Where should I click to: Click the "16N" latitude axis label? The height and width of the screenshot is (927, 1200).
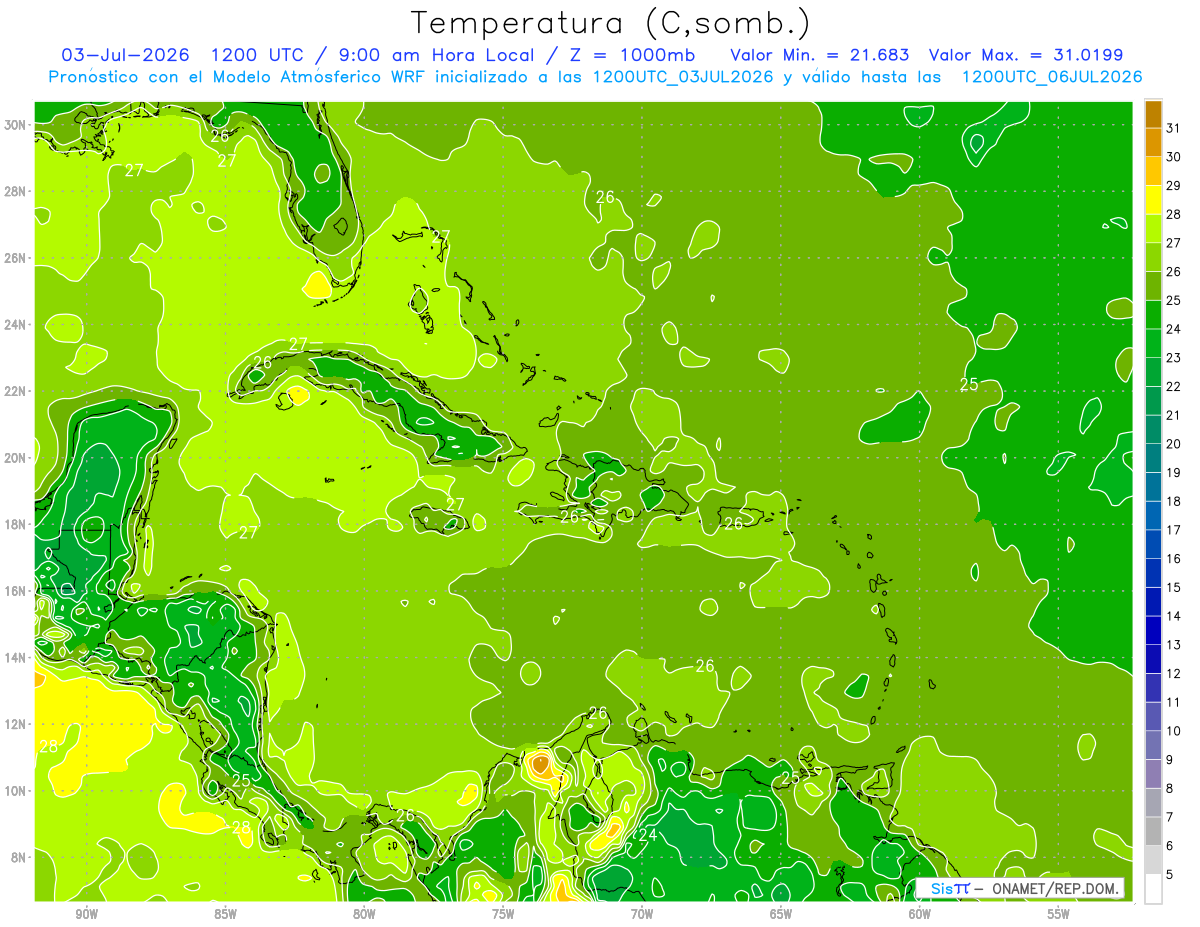(16, 591)
